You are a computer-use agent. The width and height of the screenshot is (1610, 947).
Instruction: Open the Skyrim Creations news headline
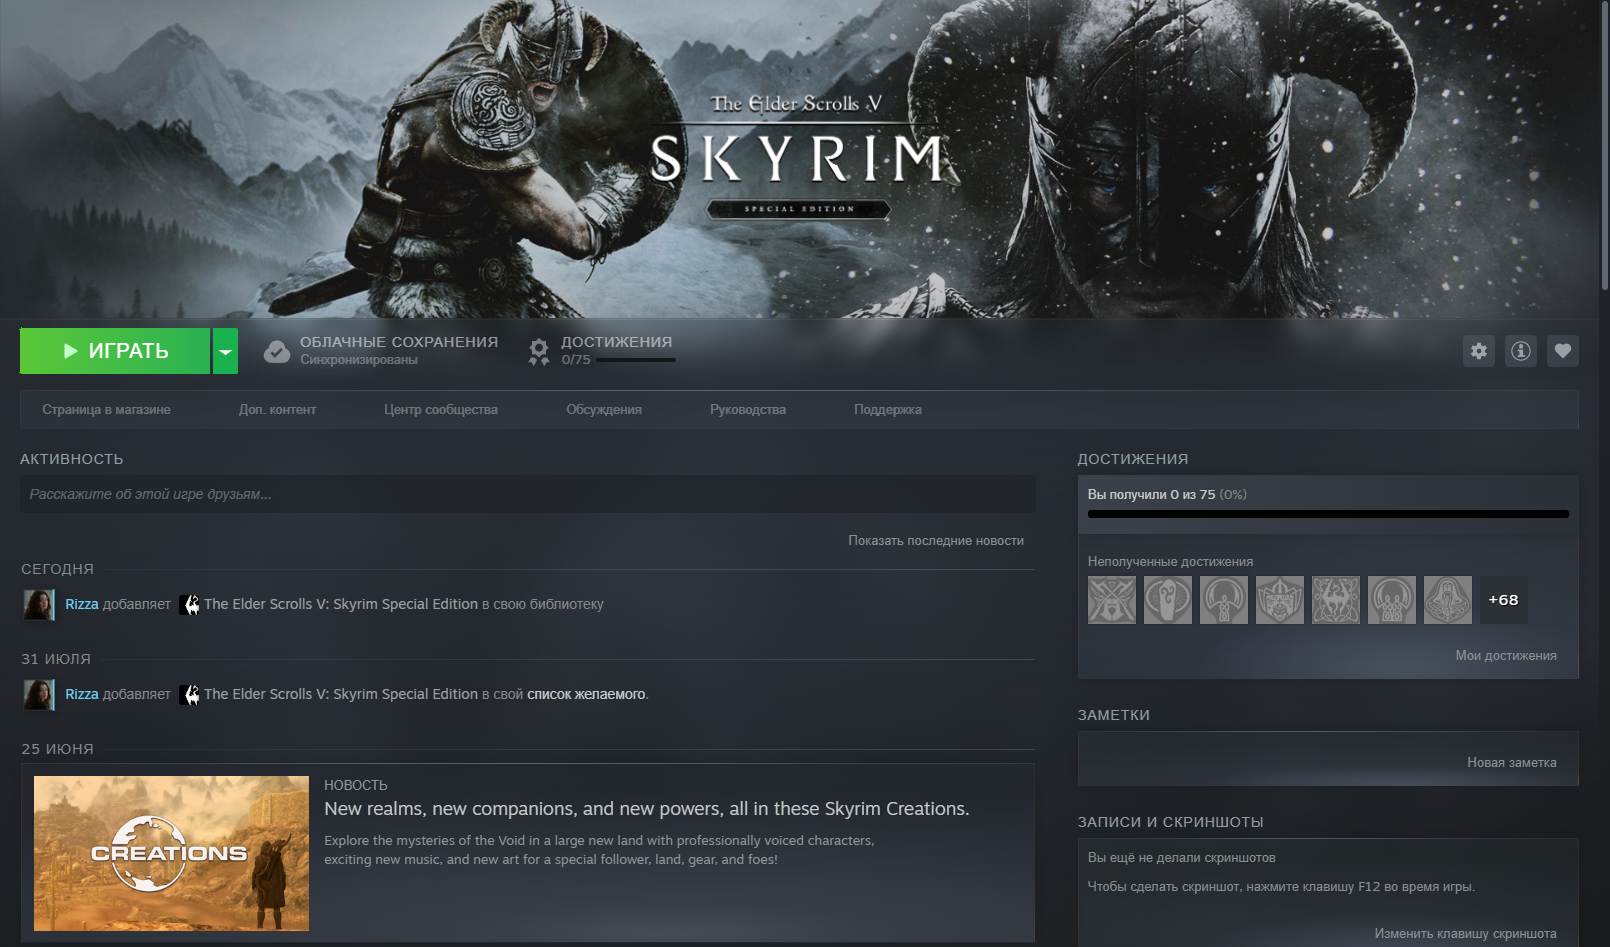(647, 809)
